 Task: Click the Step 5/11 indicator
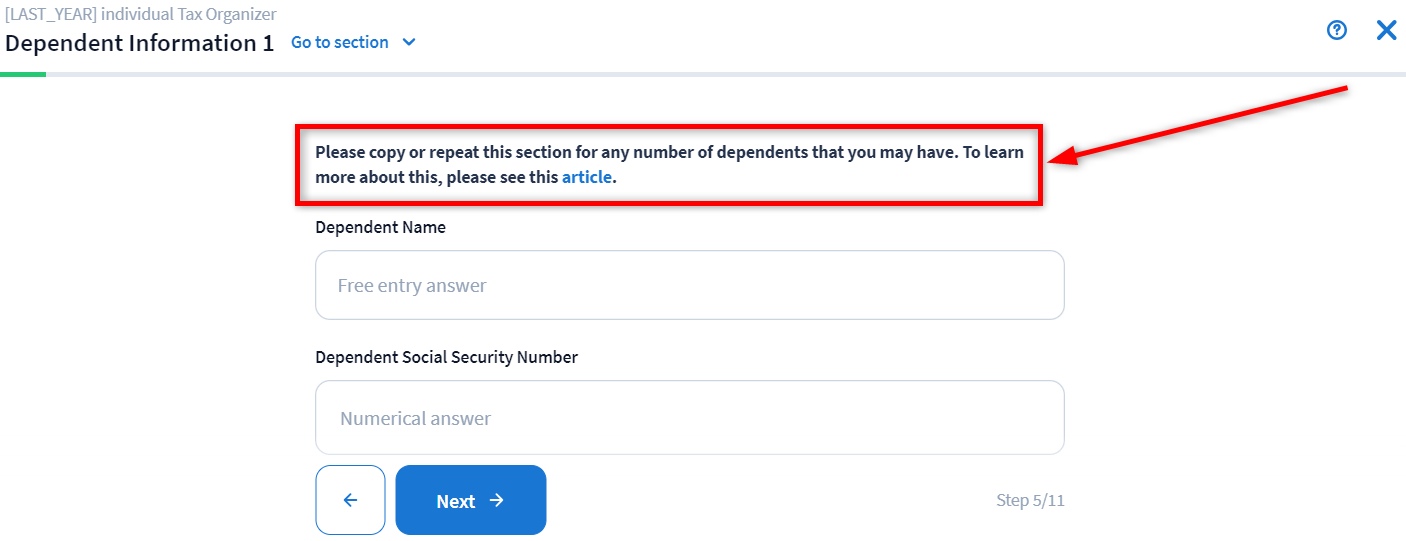point(1030,500)
